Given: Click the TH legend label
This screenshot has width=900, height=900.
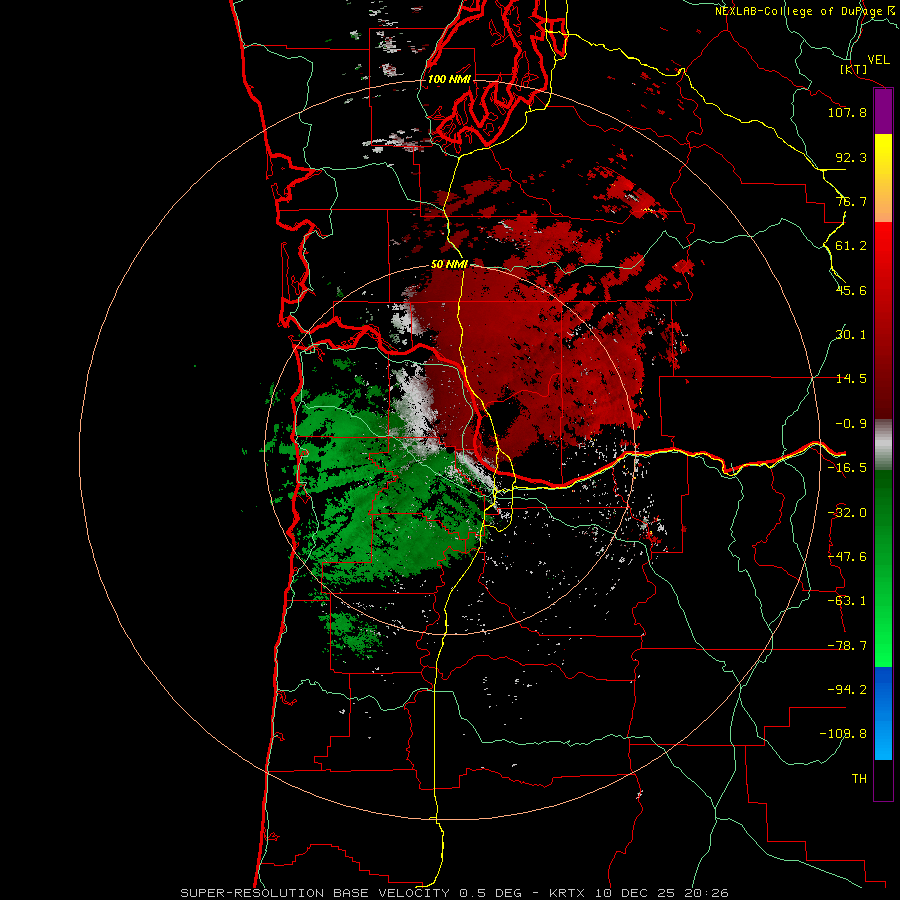Looking at the screenshot, I should pos(859,779).
